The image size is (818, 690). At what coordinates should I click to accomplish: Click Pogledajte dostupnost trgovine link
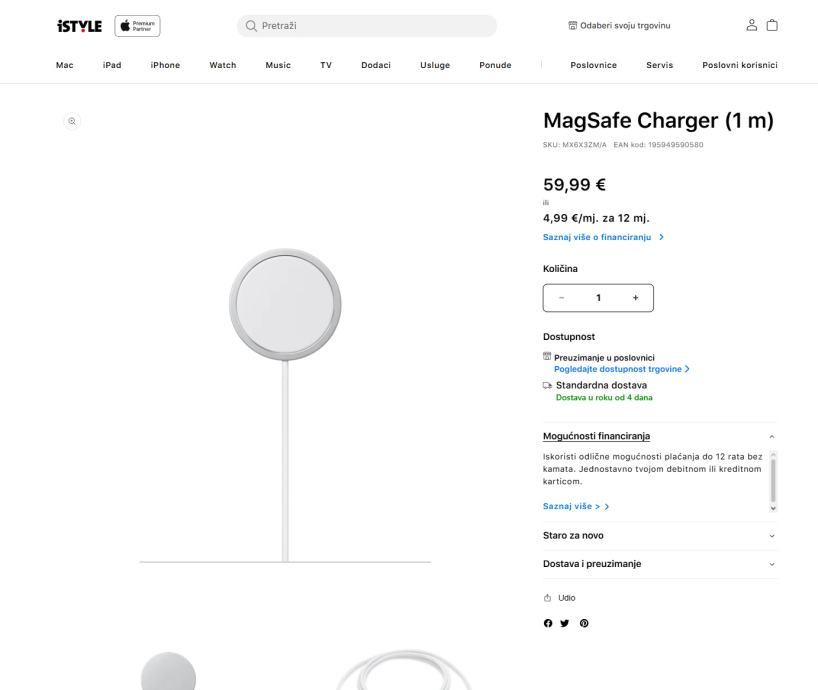click(x=621, y=369)
